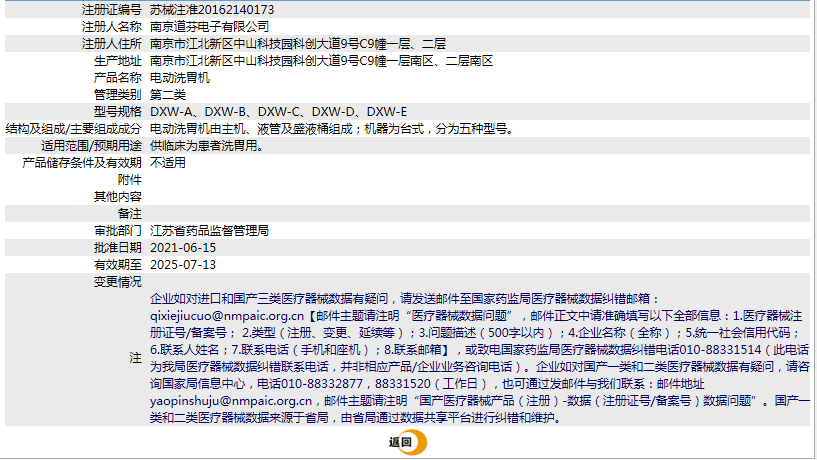
Task: Click management category value 第二类
Action: pos(168,95)
